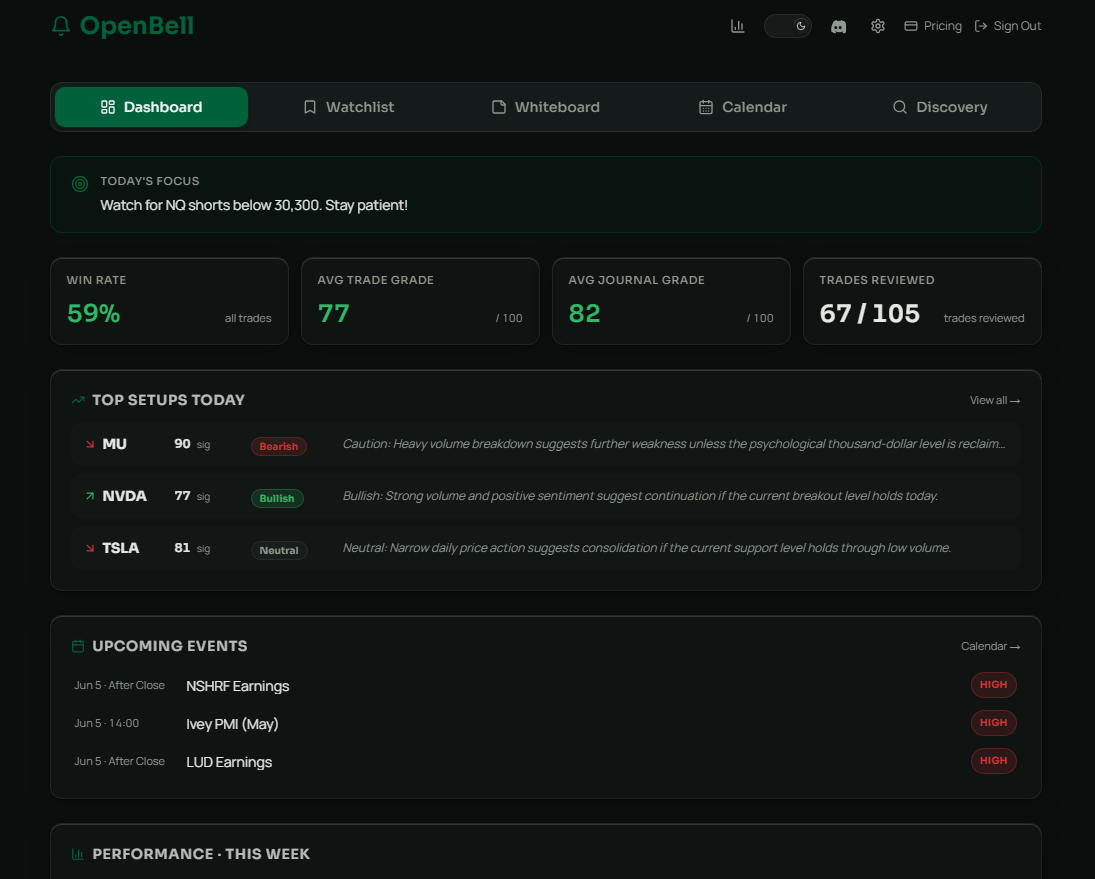Click the Bullish badge on NVDA

(277, 498)
